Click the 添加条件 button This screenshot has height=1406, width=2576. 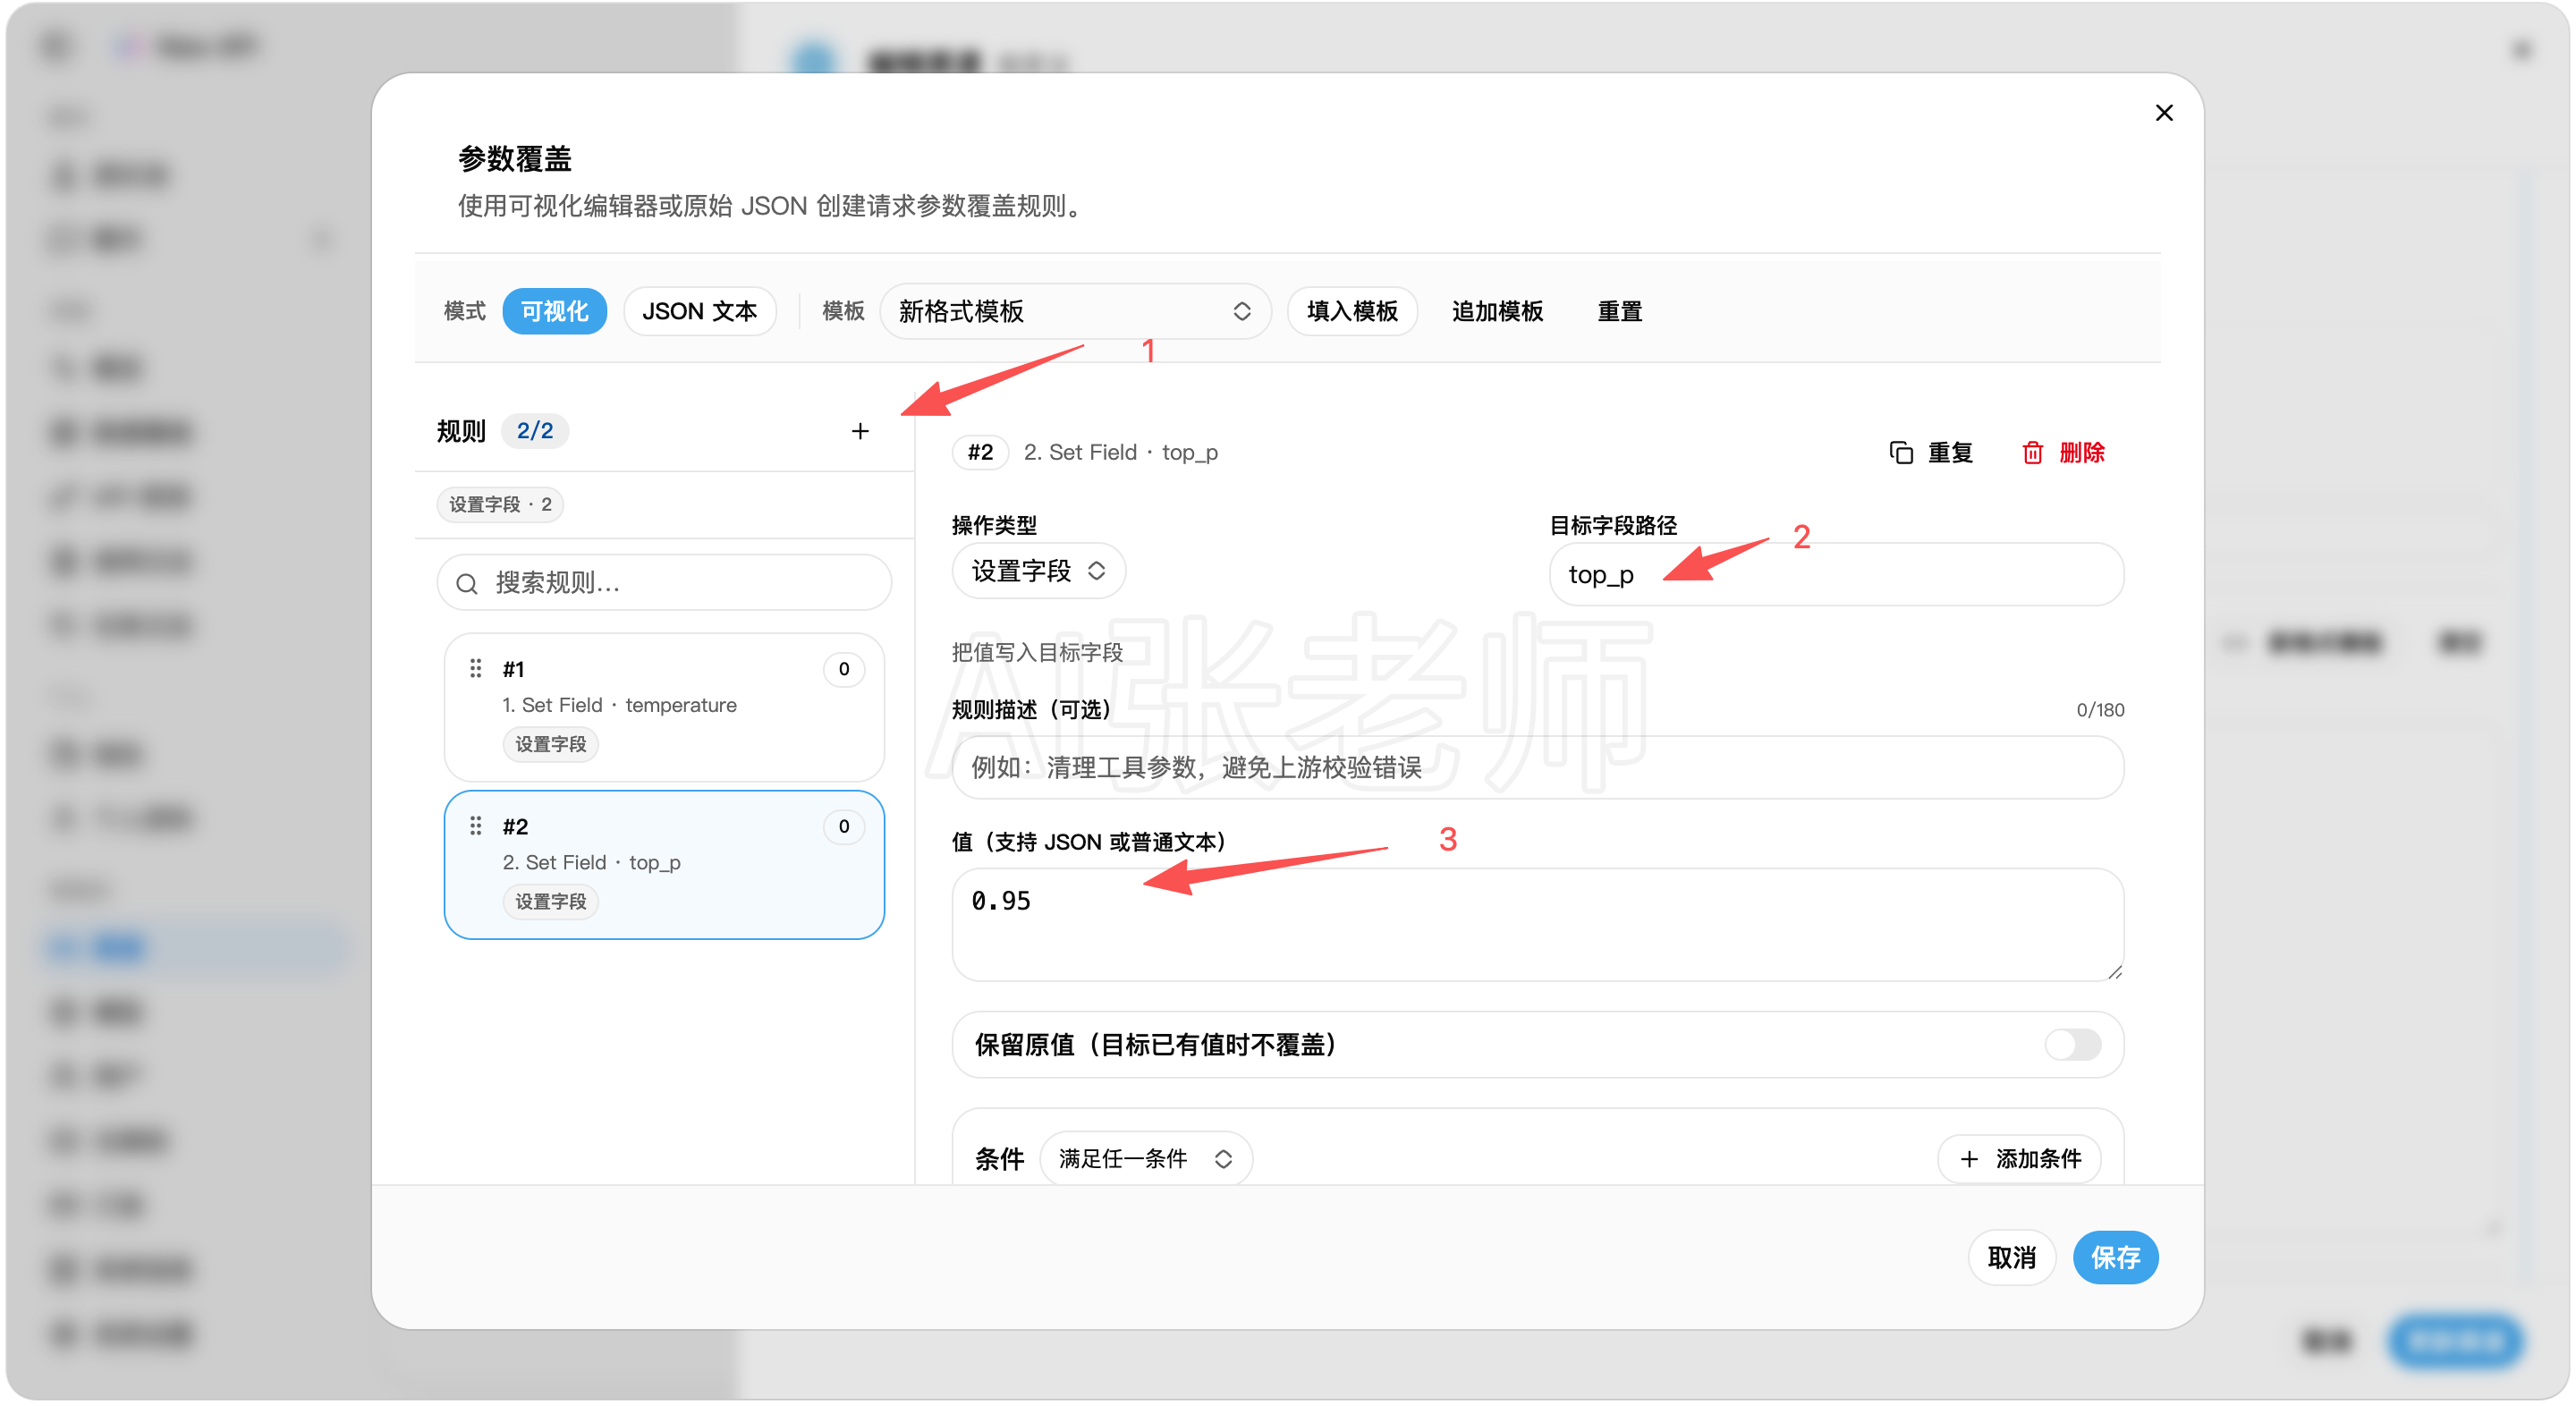click(x=2019, y=1158)
